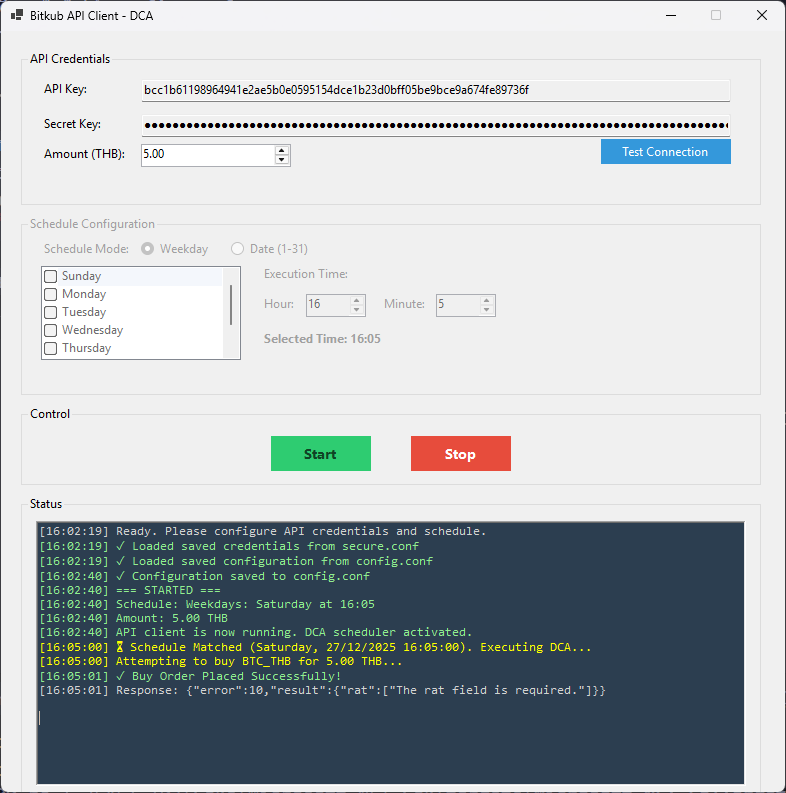Decrease Amount (THB) with down arrow
Image resolution: width=786 pixels, height=793 pixels.
pyautogui.click(x=282, y=160)
